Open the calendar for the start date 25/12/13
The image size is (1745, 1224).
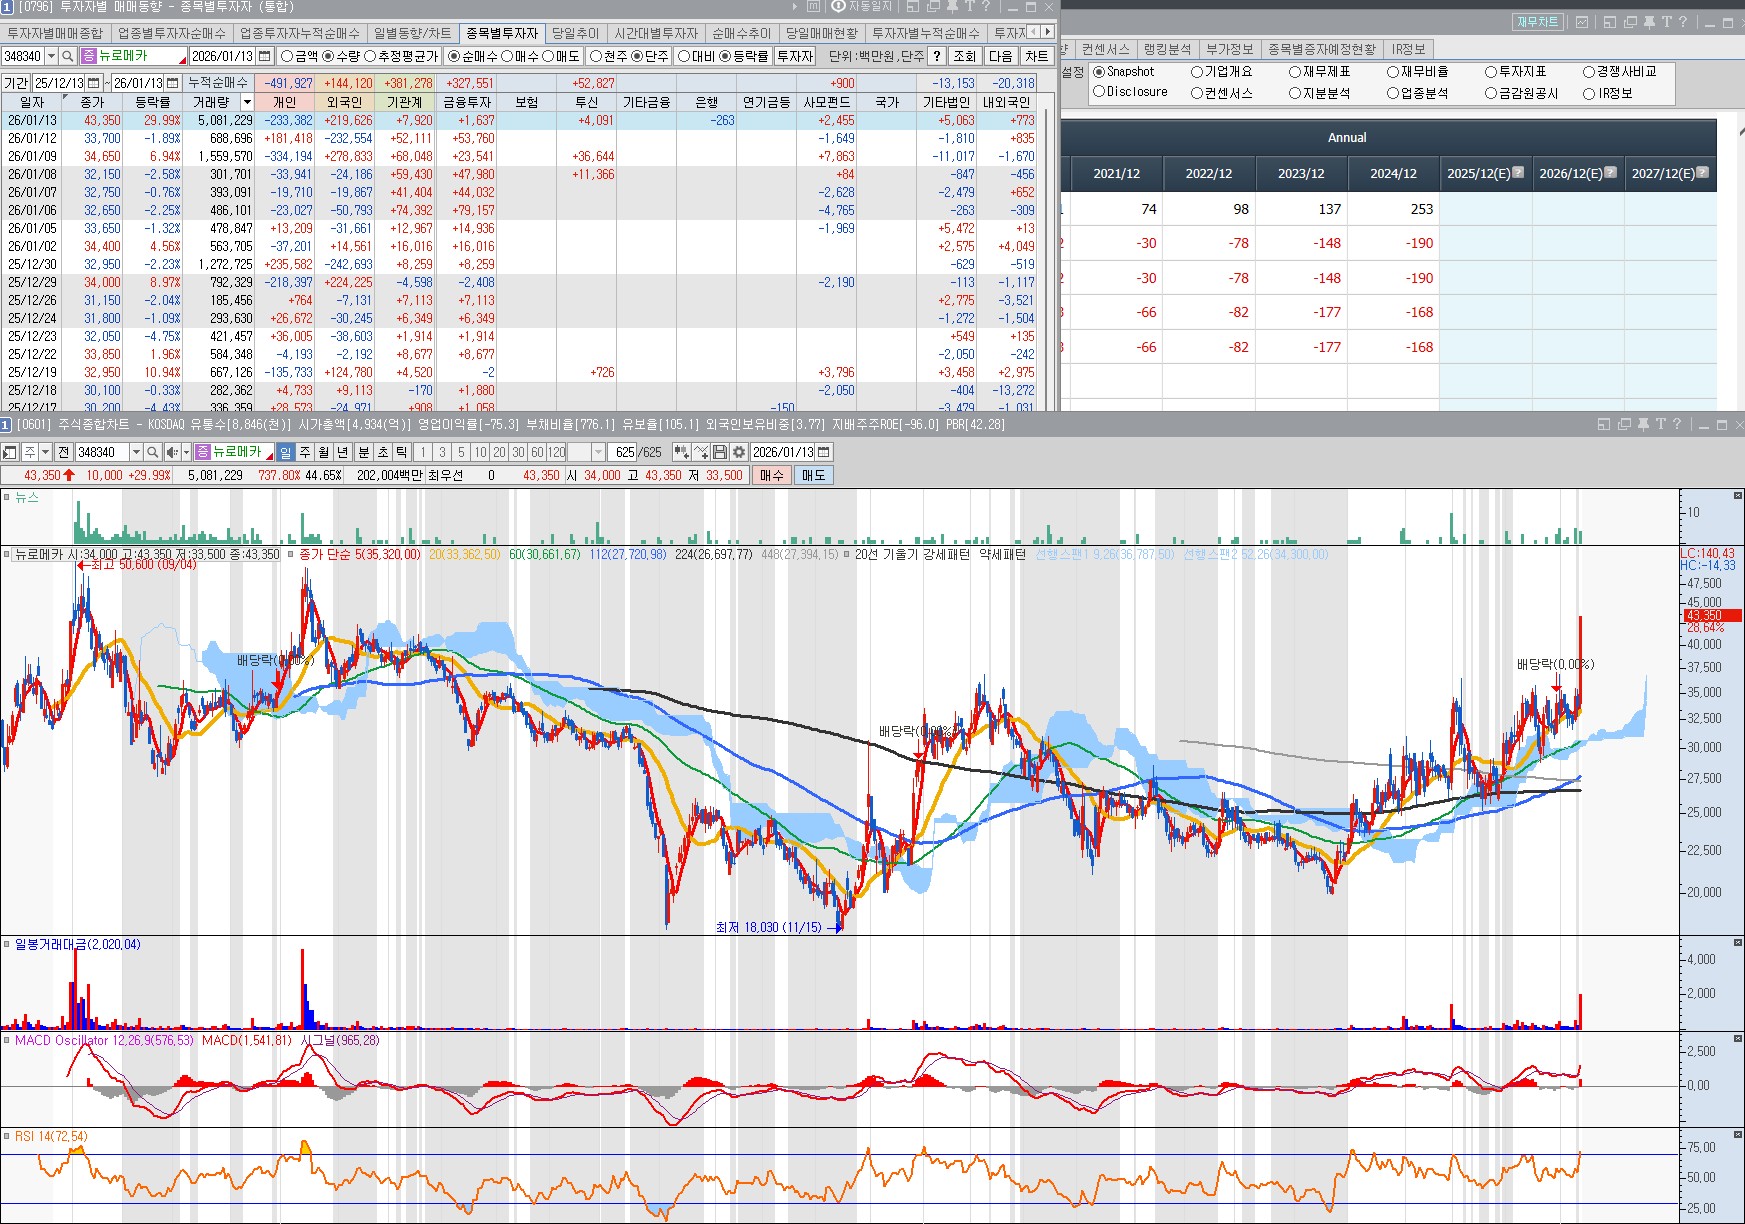click(94, 83)
